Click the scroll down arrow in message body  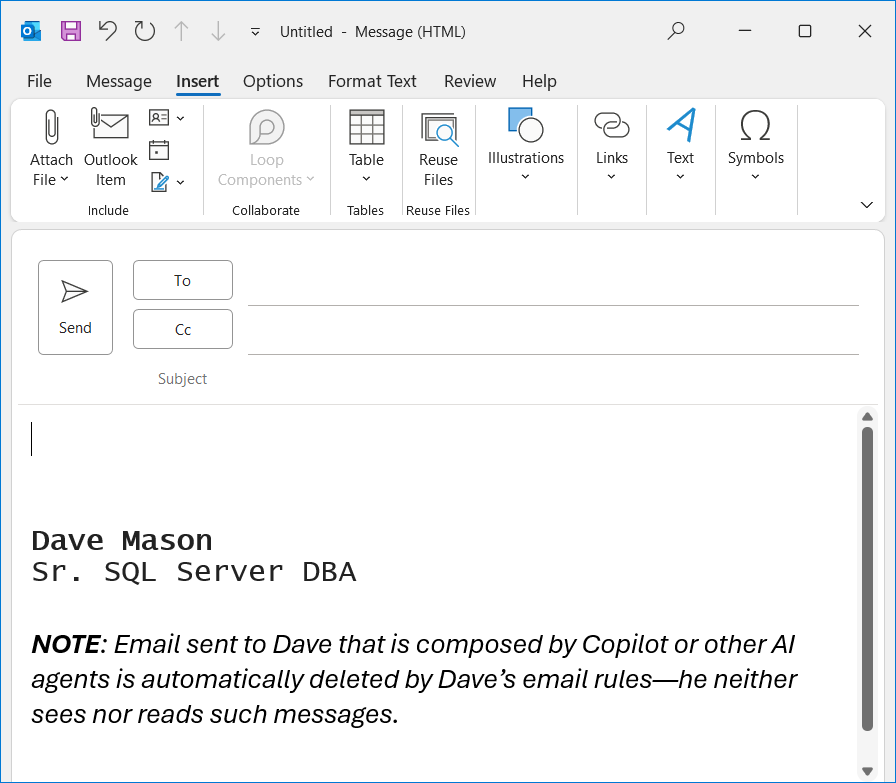(867, 771)
